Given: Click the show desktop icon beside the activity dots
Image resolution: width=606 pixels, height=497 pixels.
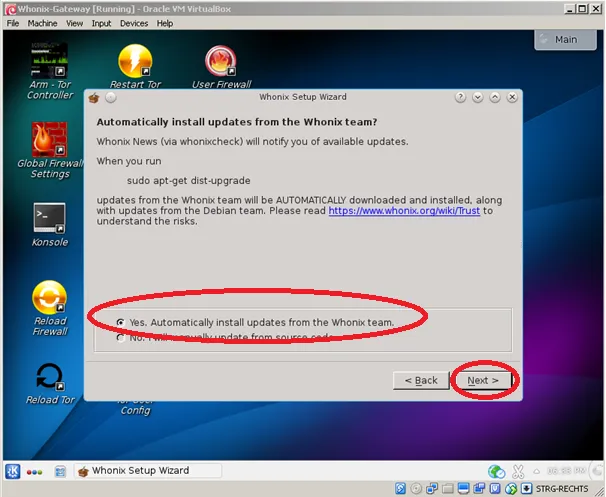Looking at the screenshot, I should (60, 471).
